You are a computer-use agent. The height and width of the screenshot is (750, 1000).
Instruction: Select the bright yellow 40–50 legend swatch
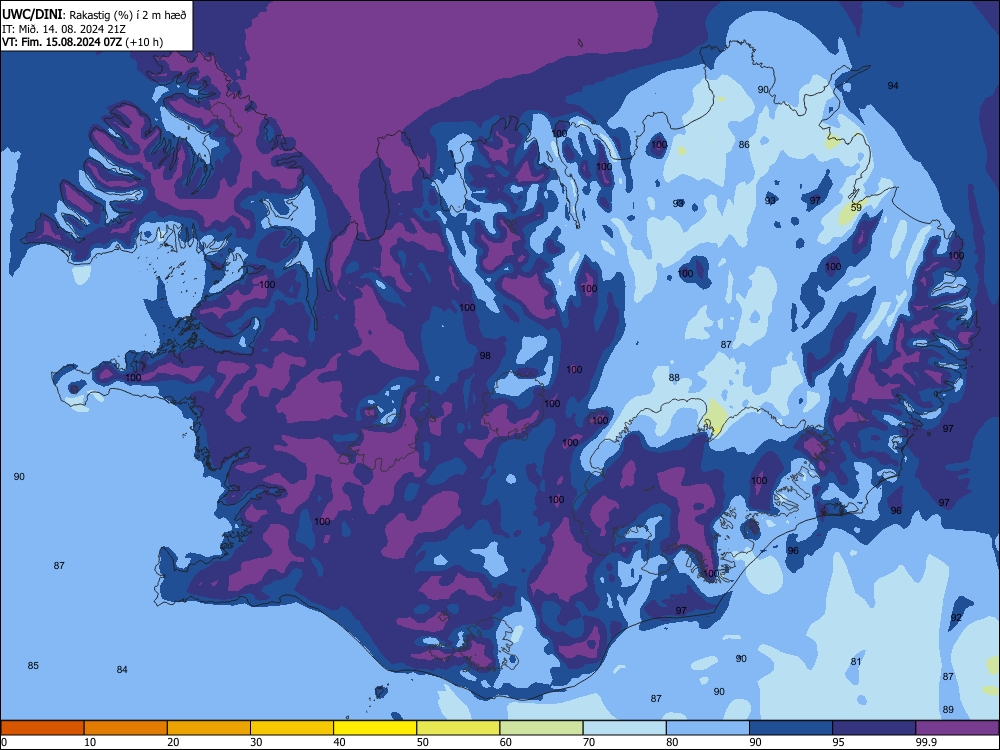coord(375,728)
